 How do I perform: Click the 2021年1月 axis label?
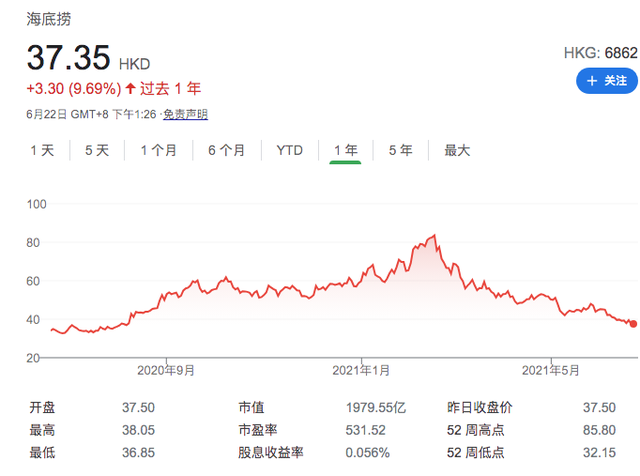pyautogui.click(x=361, y=371)
